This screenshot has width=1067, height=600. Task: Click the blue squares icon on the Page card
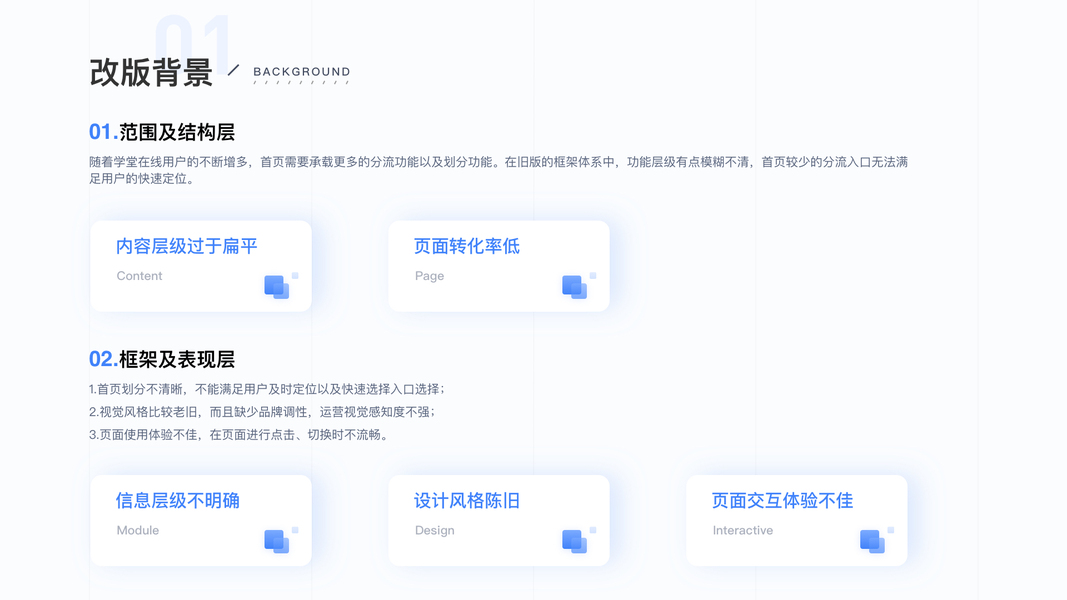click(578, 286)
